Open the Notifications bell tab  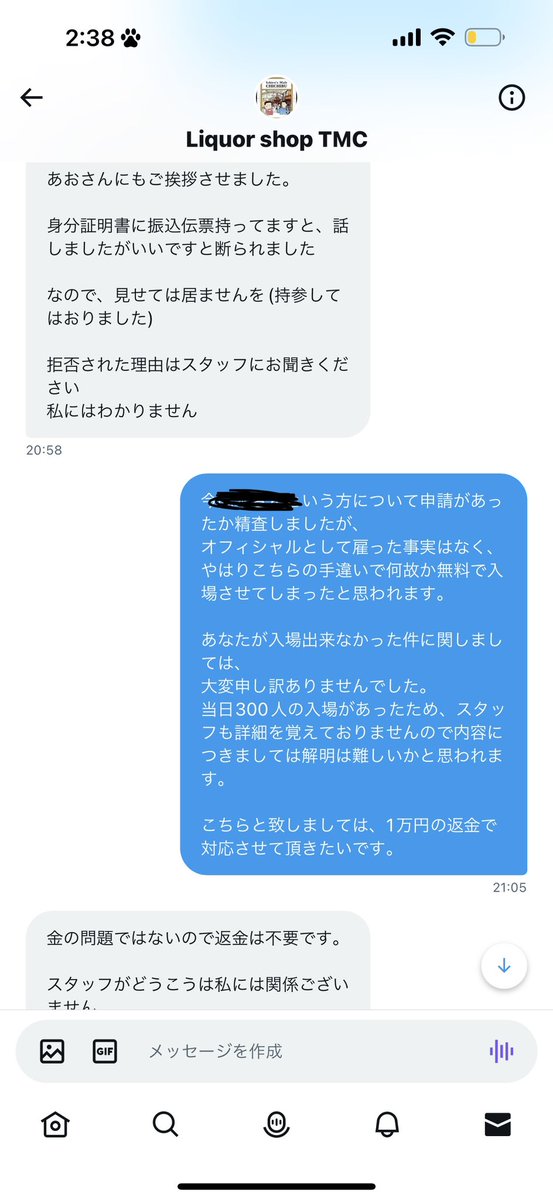click(x=387, y=1125)
